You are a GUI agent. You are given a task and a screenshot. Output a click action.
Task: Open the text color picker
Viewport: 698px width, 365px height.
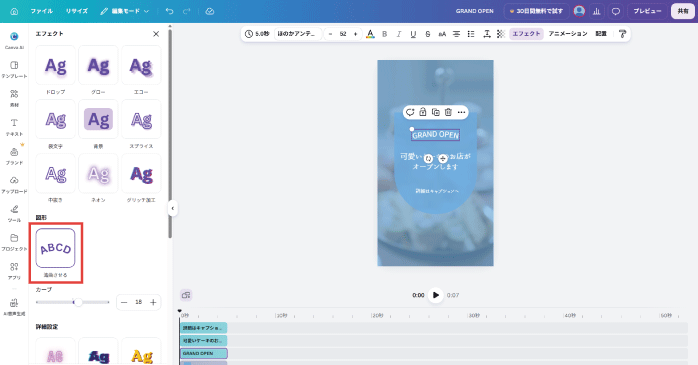[370, 34]
